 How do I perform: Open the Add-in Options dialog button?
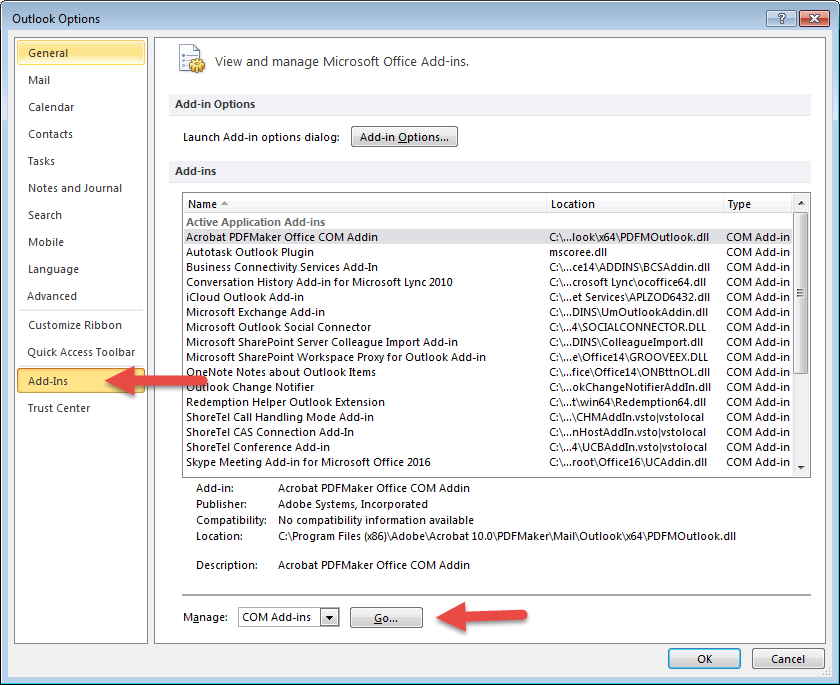(404, 137)
